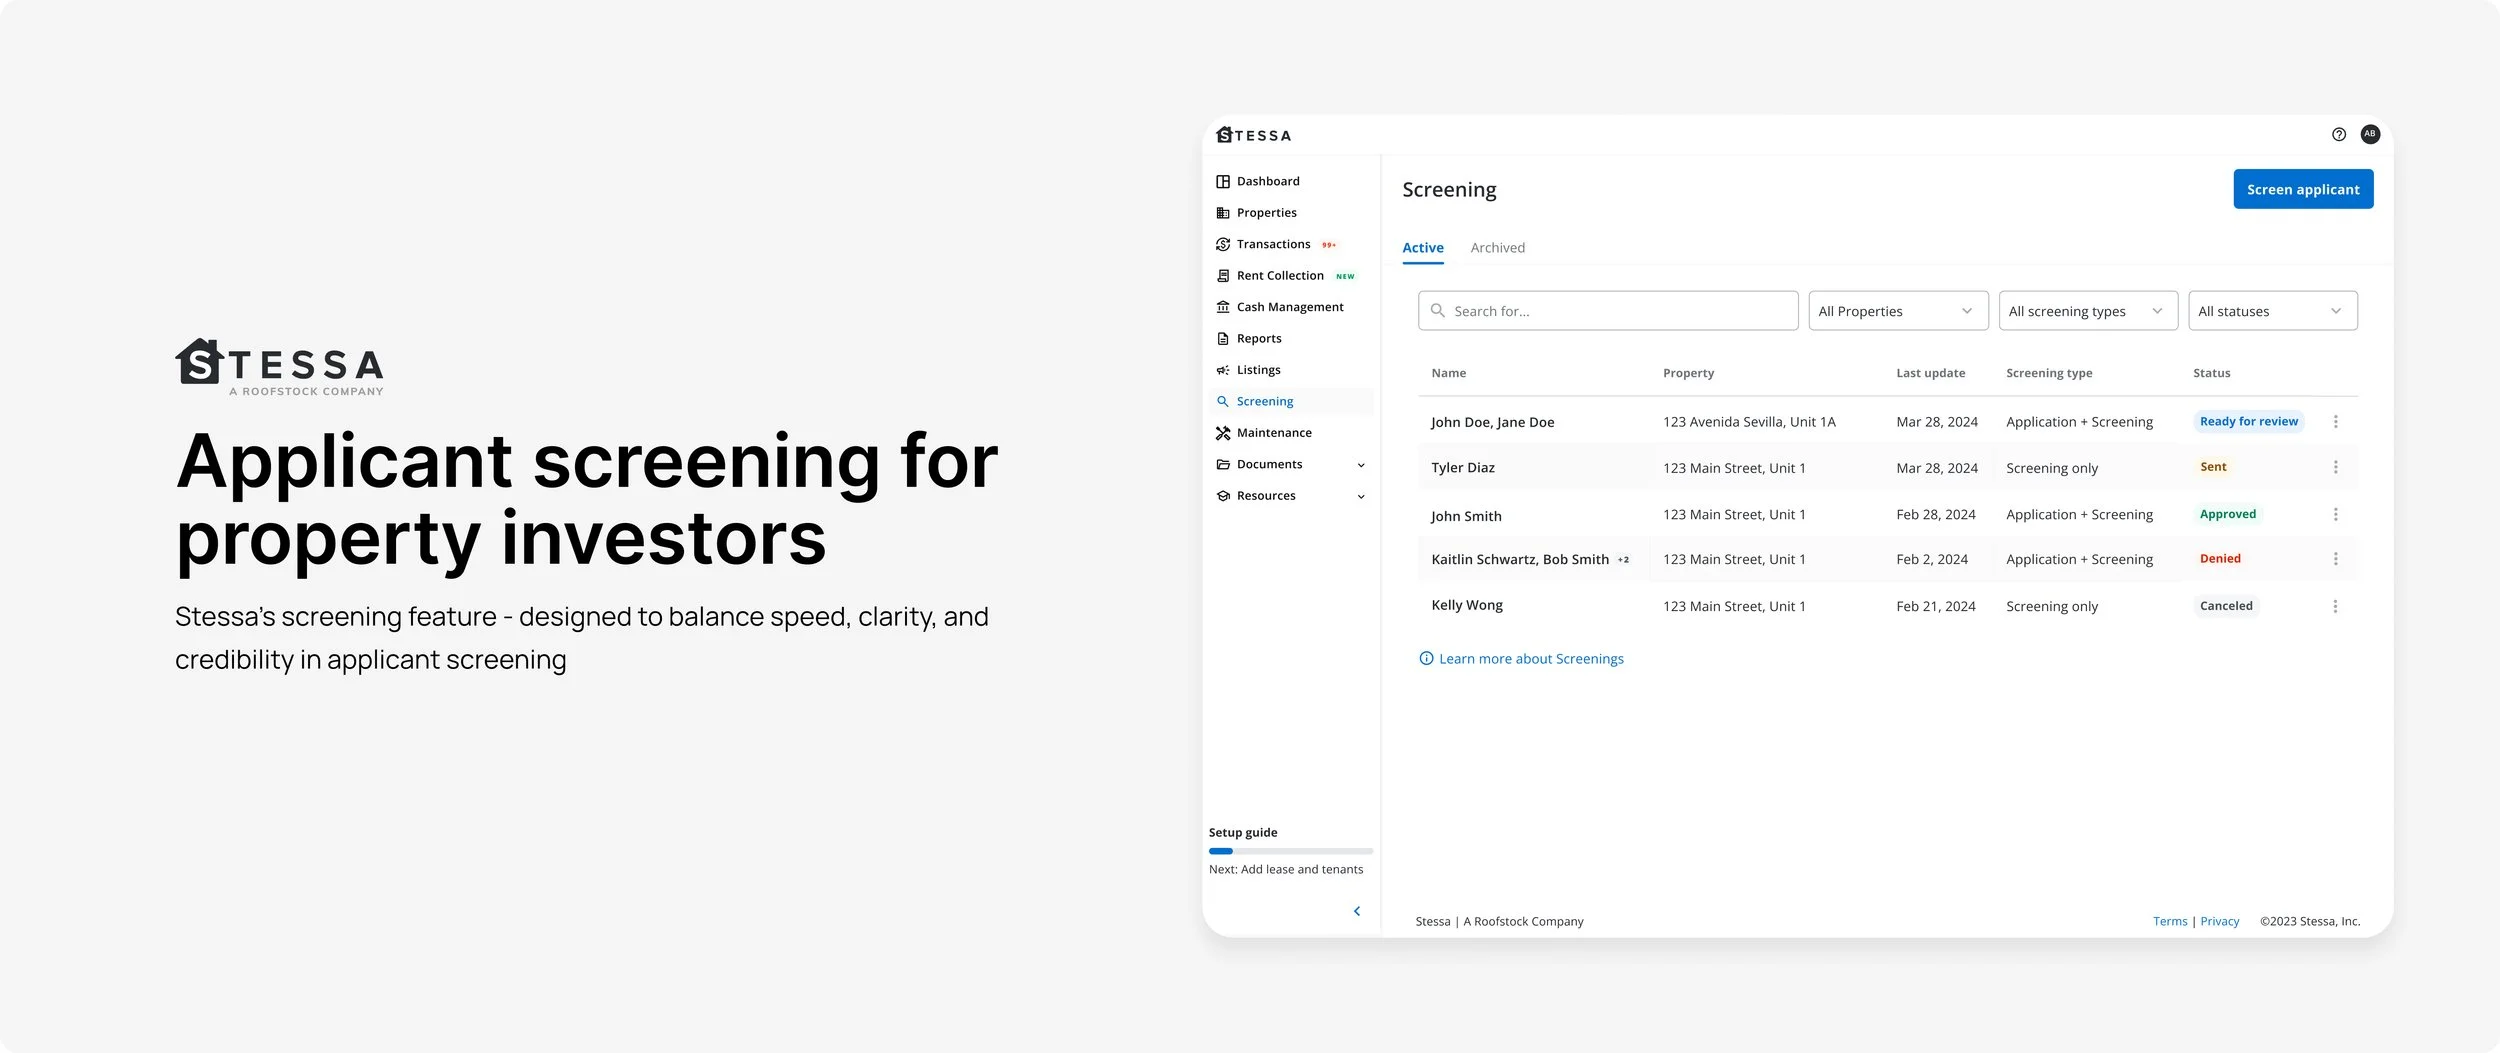Click the Properties building icon
This screenshot has width=2500, height=1053.
pyautogui.click(x=1222, y=213)
